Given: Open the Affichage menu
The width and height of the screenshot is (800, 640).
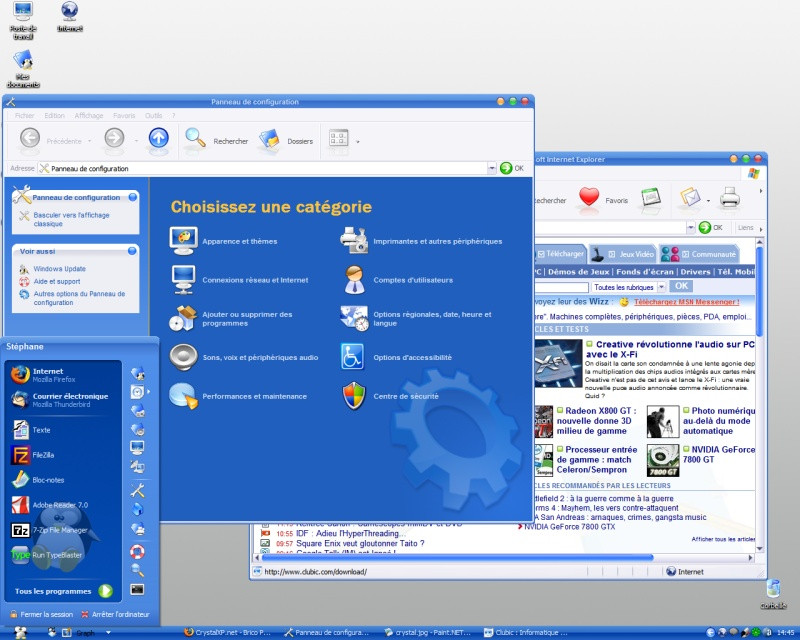Looking at the screenshot, I should (88, 115).
